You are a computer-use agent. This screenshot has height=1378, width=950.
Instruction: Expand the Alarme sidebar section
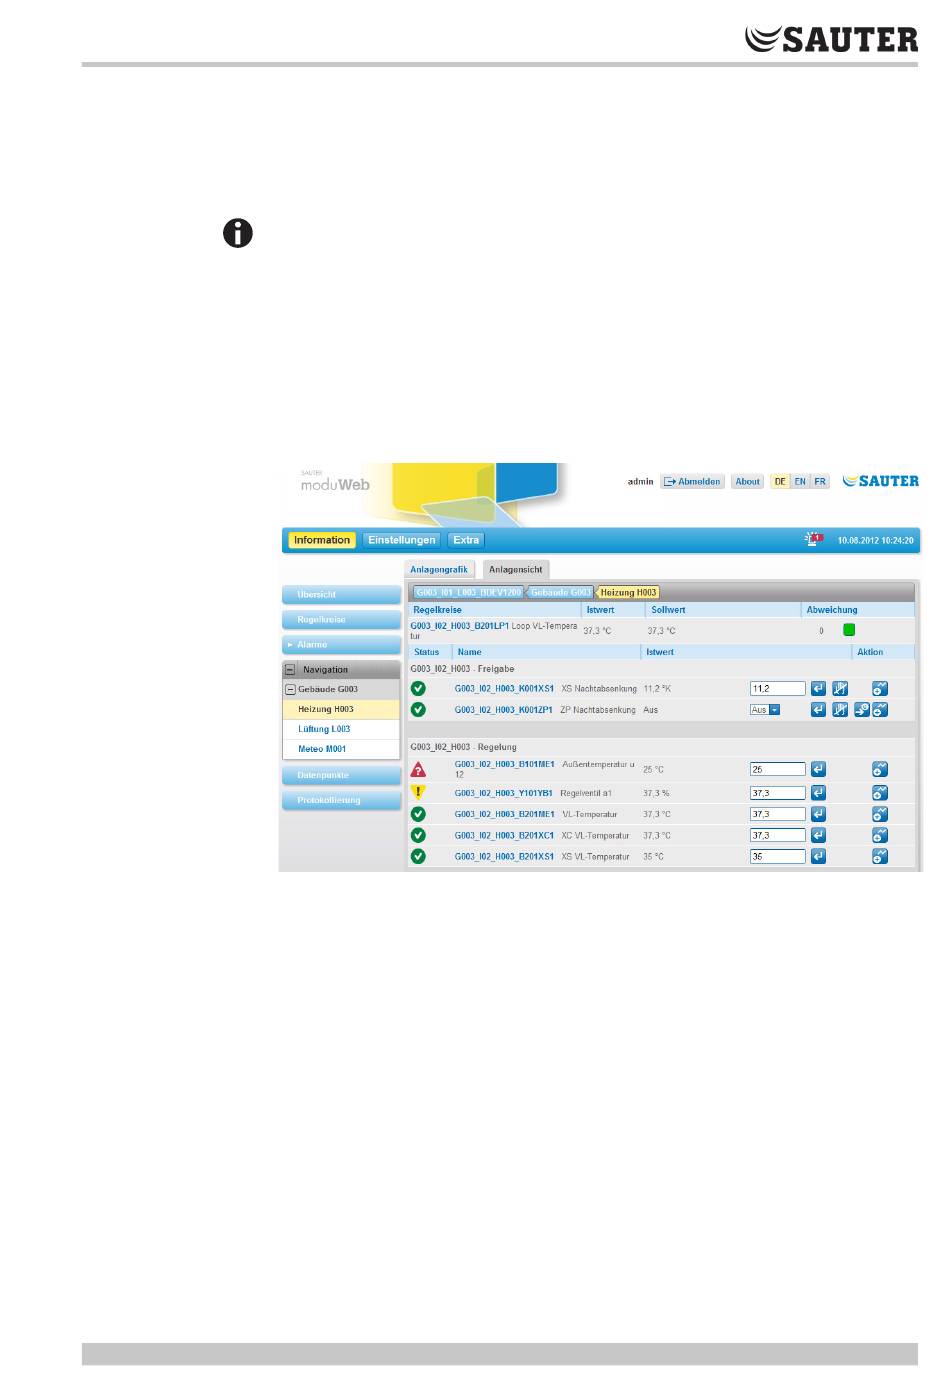coord(341,645)
